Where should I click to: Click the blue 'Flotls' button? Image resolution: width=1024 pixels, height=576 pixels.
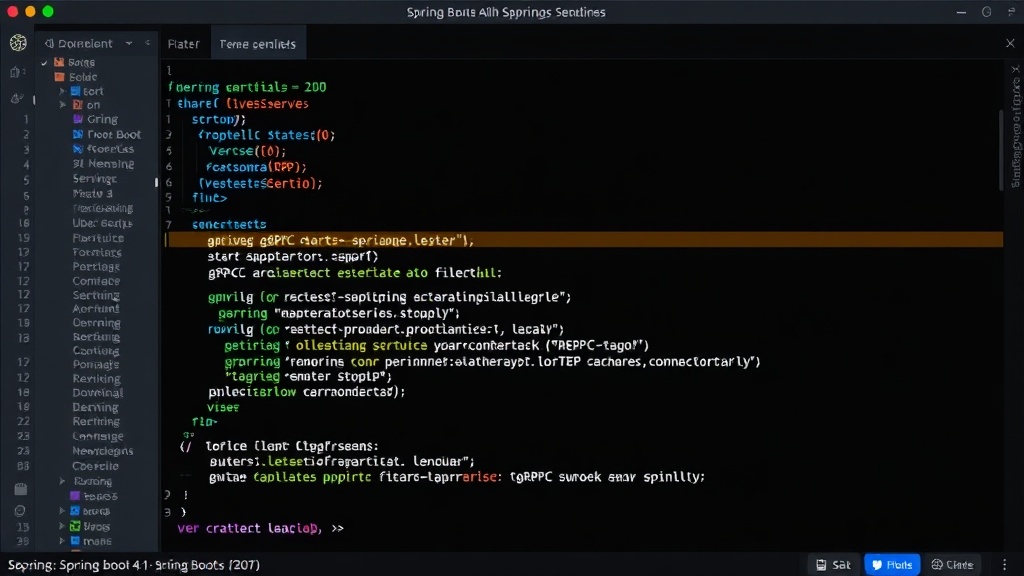point(892,564)
